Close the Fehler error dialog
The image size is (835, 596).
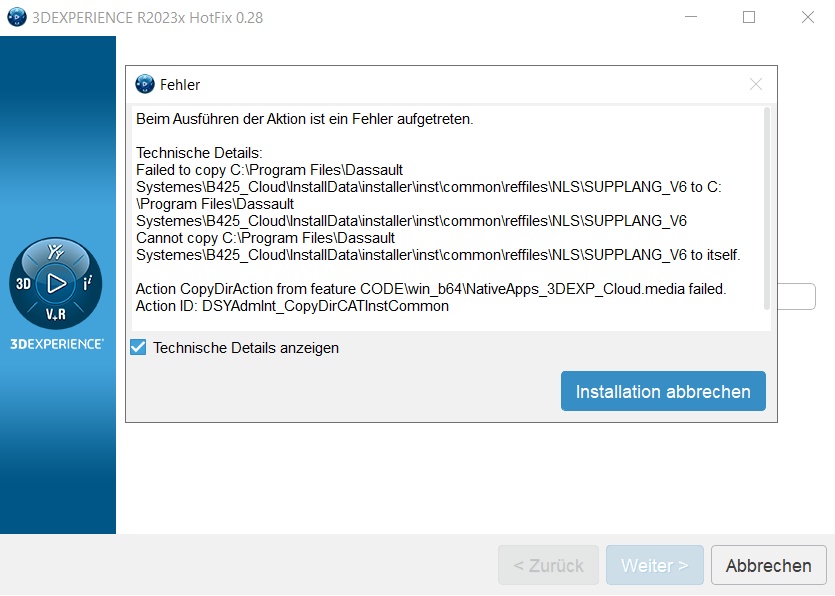[x=756, y=84]
